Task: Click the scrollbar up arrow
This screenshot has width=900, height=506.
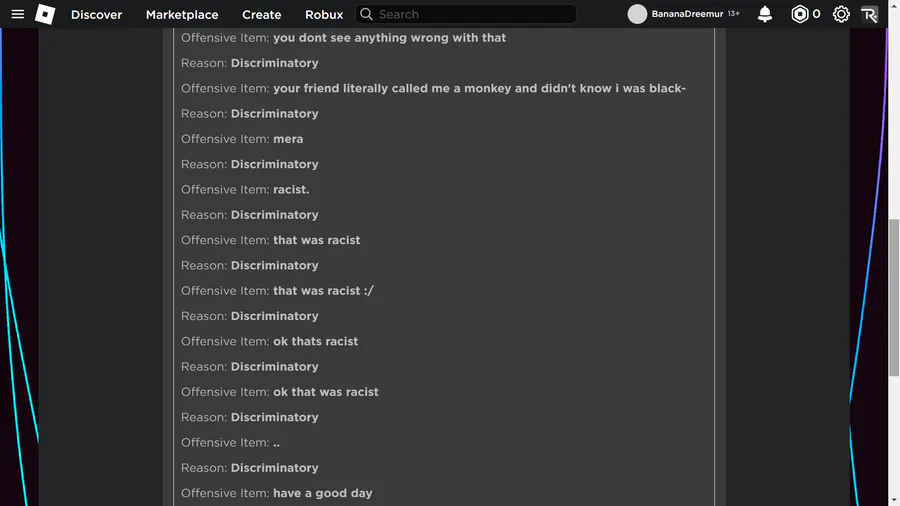Action: [x=894, y=5]
